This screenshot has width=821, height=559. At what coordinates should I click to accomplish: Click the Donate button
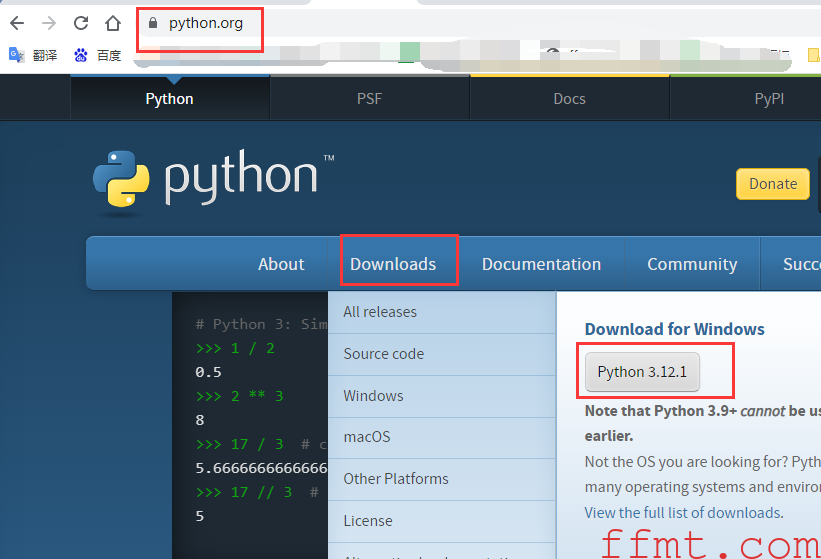tap(773, 184)
